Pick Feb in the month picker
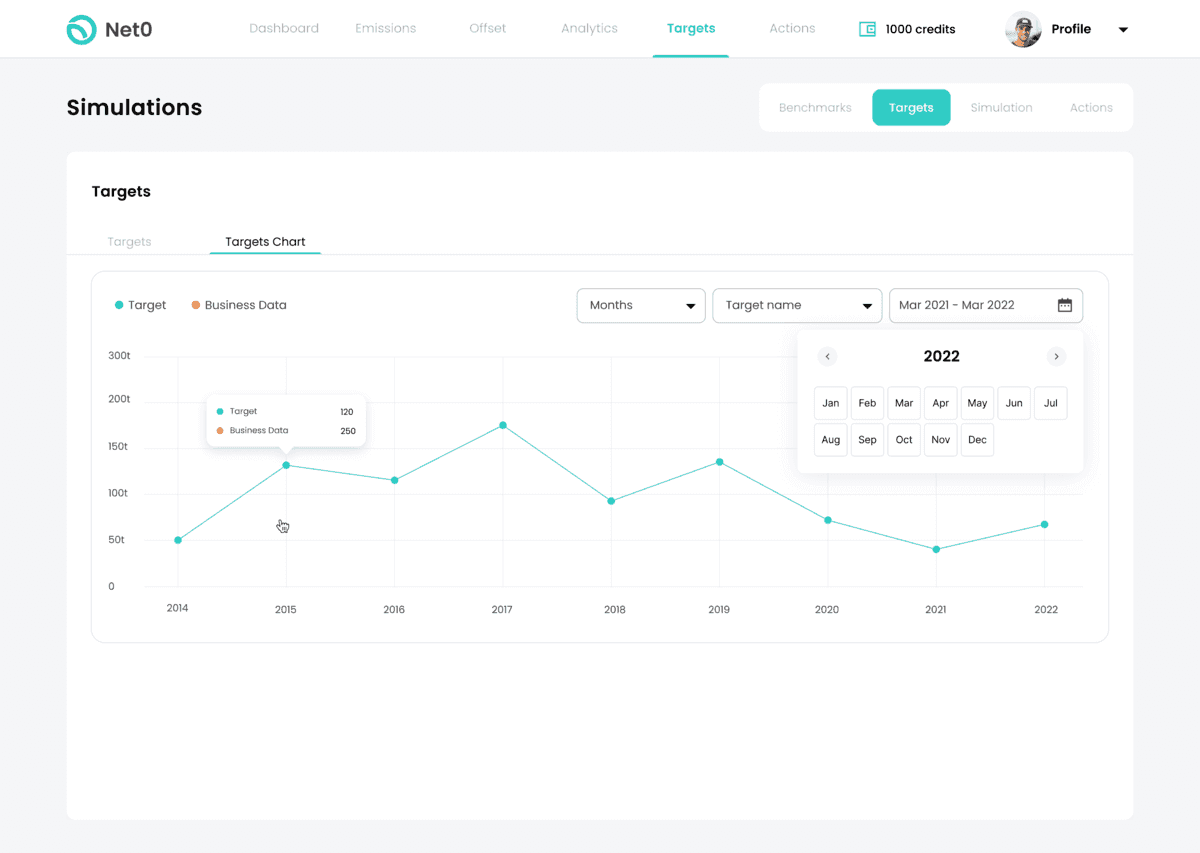The image size is (1200, 853). click(x=867, y=403)
